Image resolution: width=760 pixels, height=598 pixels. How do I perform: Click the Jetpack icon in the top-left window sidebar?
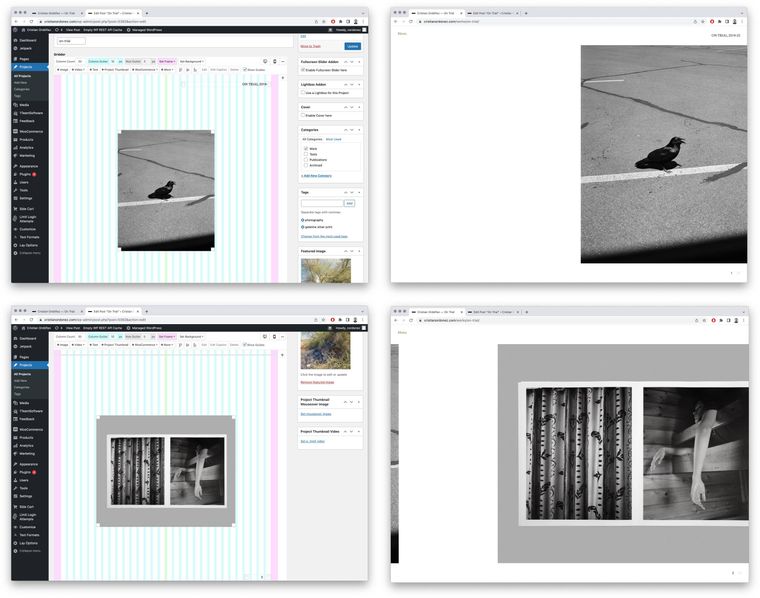coord(16,47)
